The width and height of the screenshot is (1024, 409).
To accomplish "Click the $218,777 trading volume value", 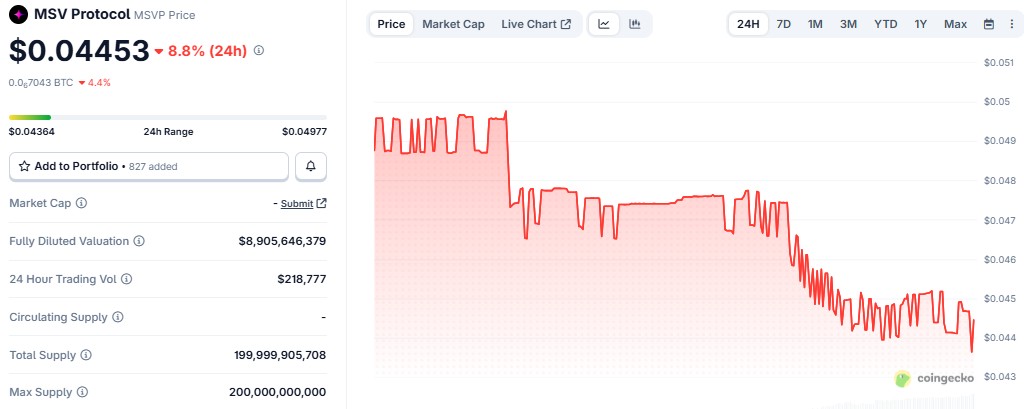I will pyautogui.click(x=302, y=279).
